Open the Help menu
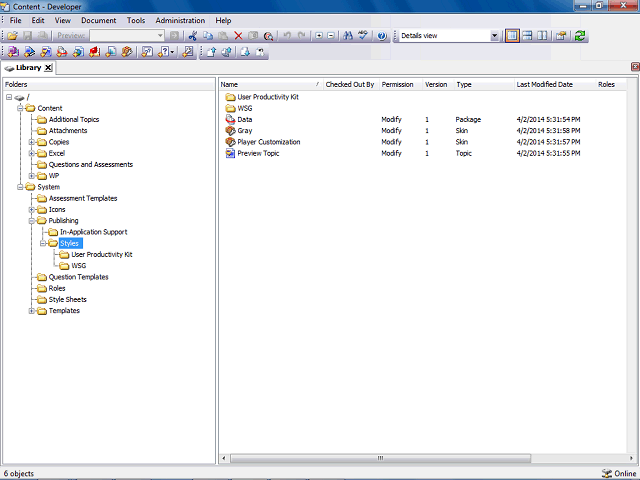 tap(223, 20)
